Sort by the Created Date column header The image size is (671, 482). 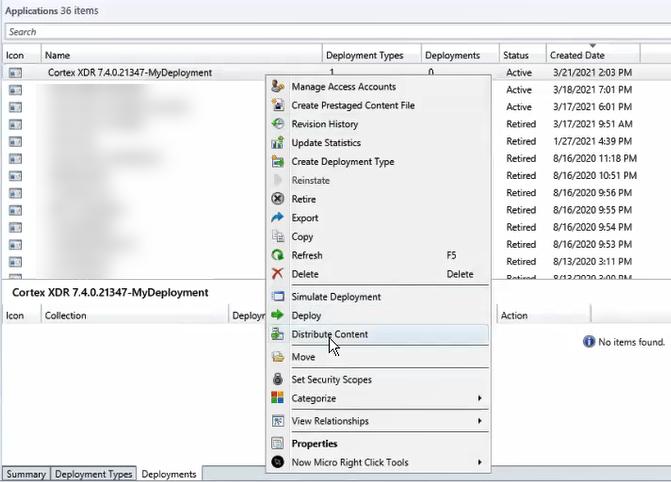pos(593,55)
